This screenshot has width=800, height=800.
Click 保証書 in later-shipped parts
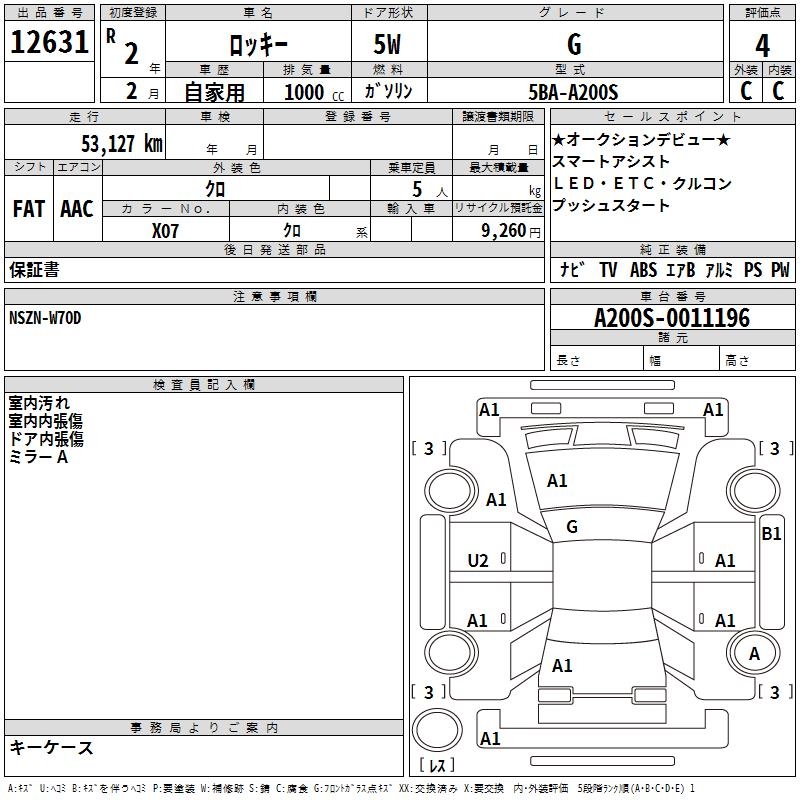34,270
